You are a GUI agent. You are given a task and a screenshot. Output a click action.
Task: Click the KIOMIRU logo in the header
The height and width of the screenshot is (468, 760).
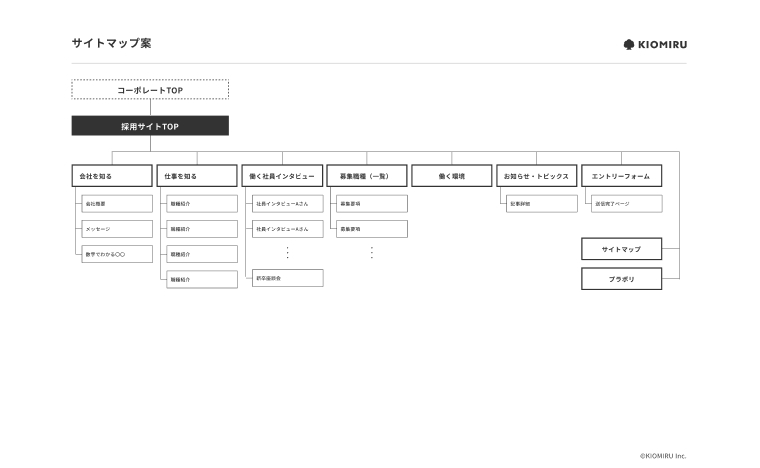(x=655, y=44)
